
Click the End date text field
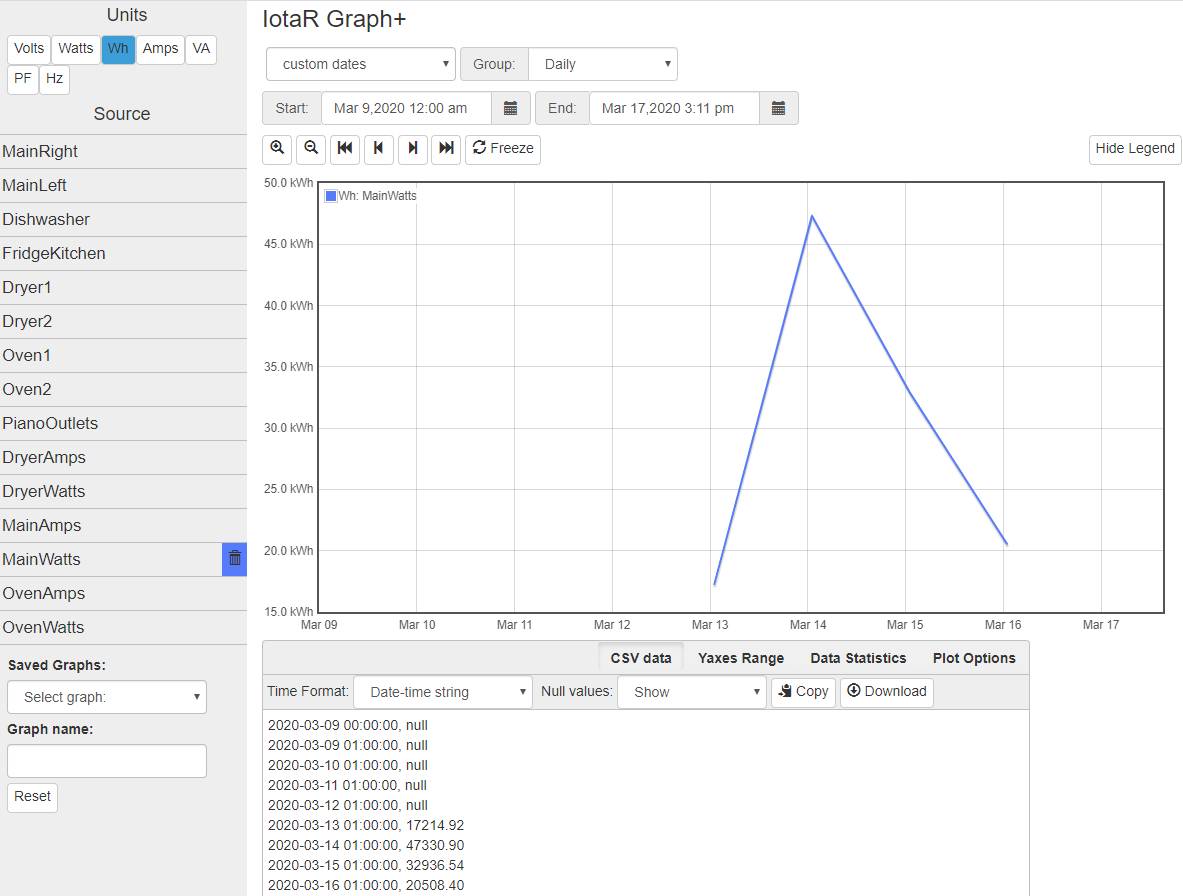[x=674, y=109]
